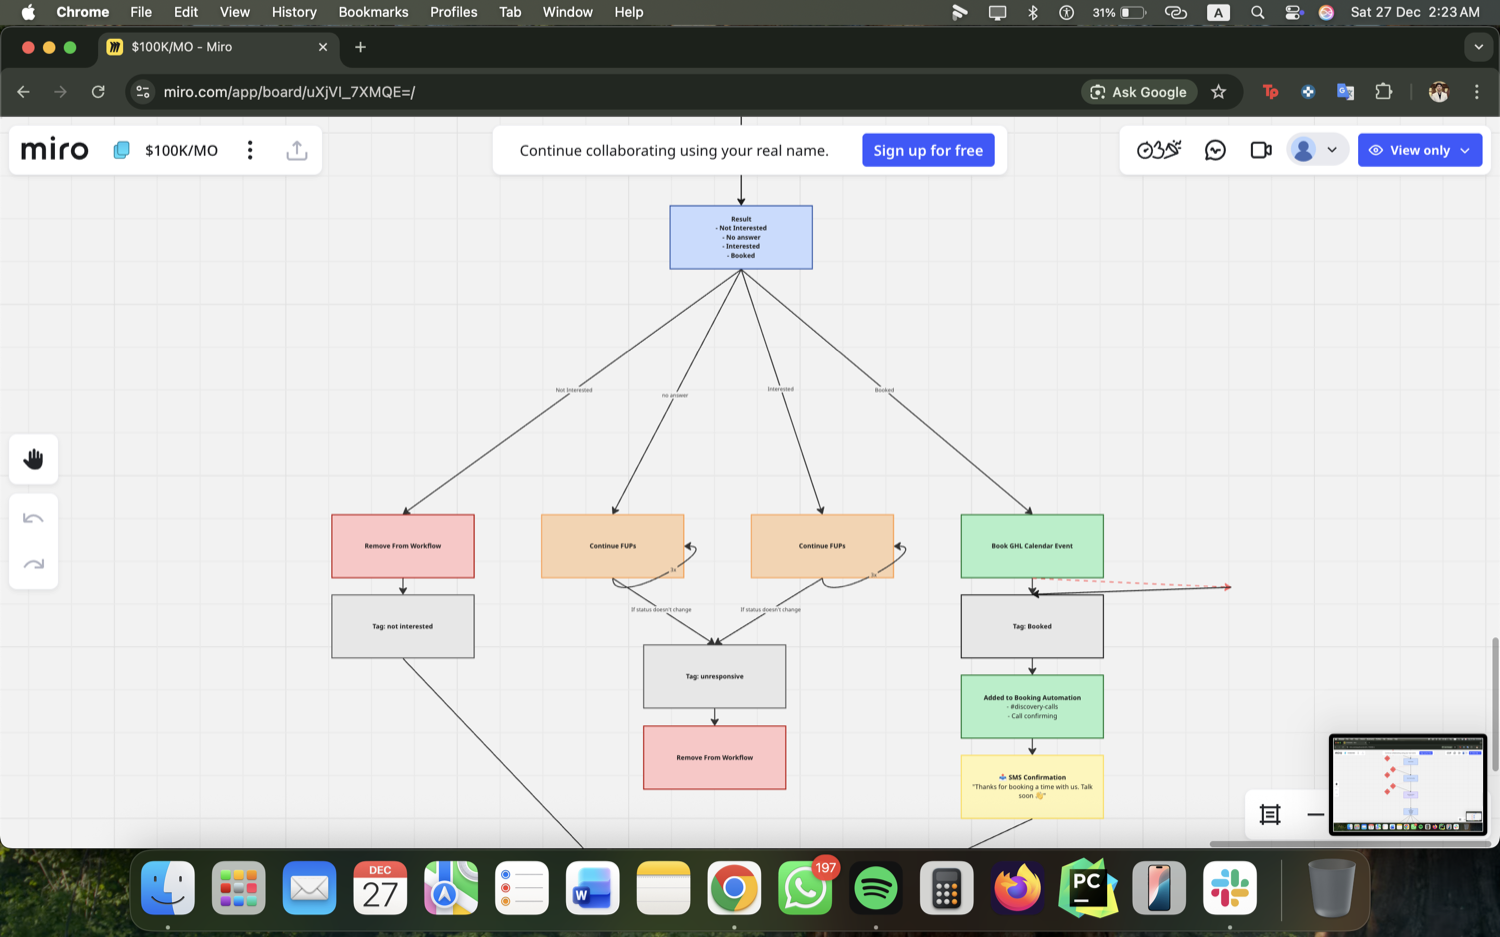Select the Continue FUPs box under Interested
Screen dimensions: 1500x937
coord(822,546)
